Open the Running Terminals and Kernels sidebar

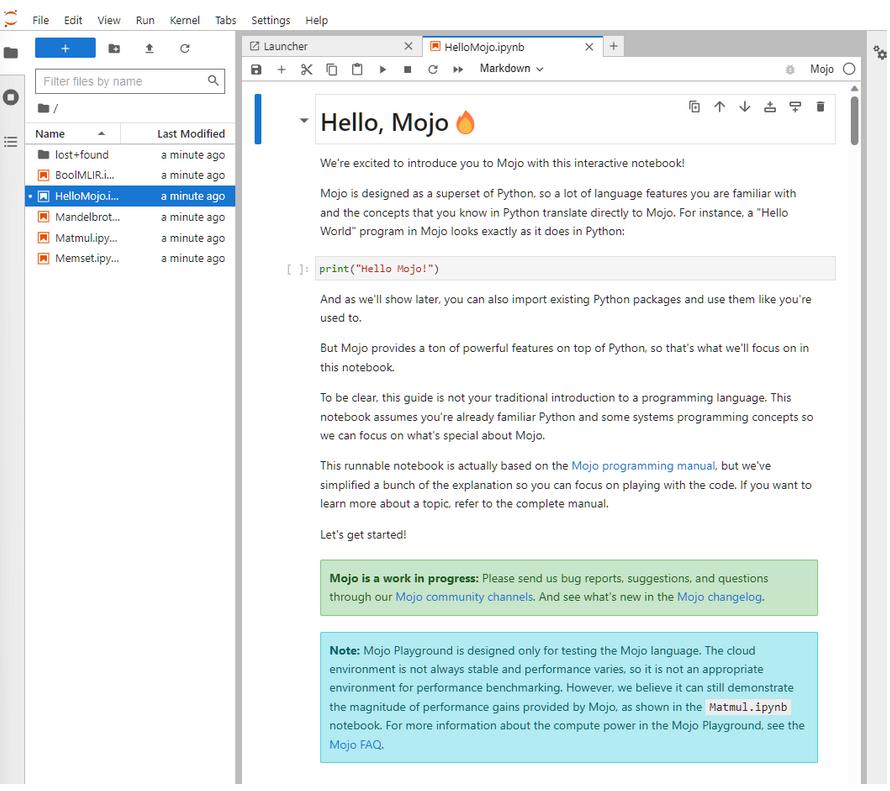coord(11,97)
